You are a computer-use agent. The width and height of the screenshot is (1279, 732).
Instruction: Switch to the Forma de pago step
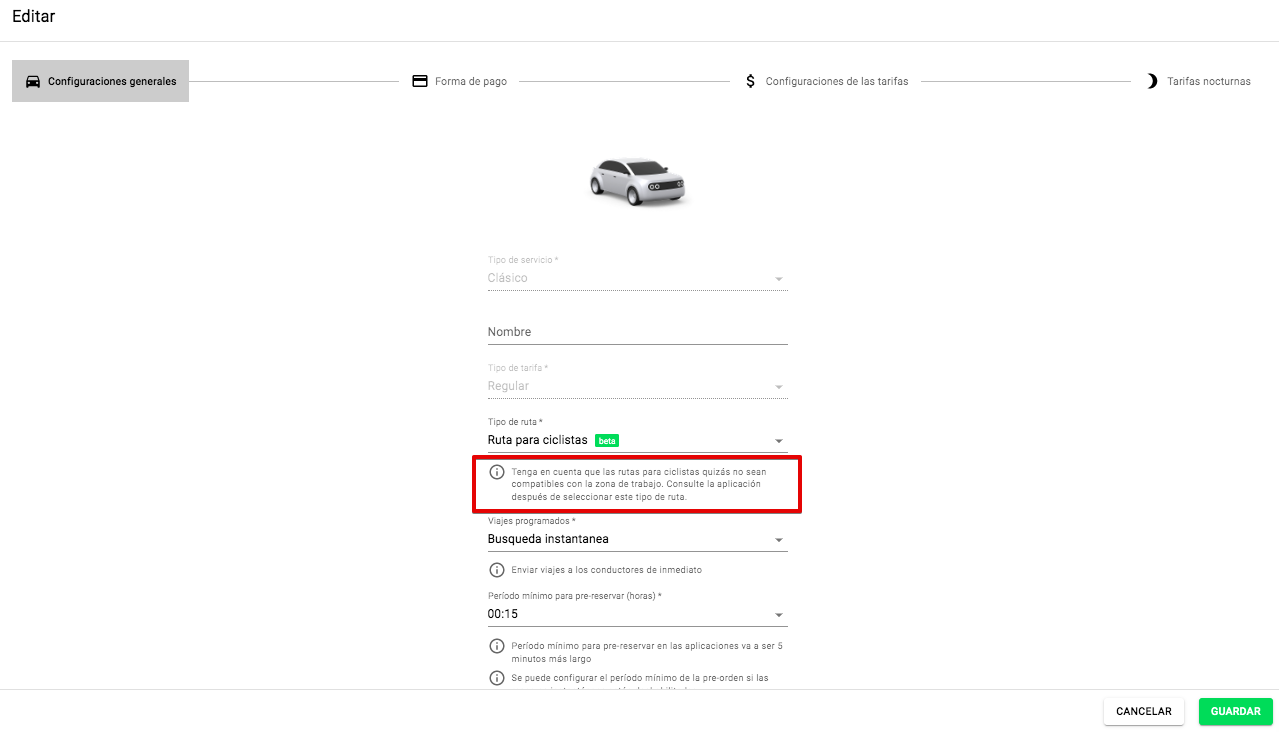tap(470, 81)
